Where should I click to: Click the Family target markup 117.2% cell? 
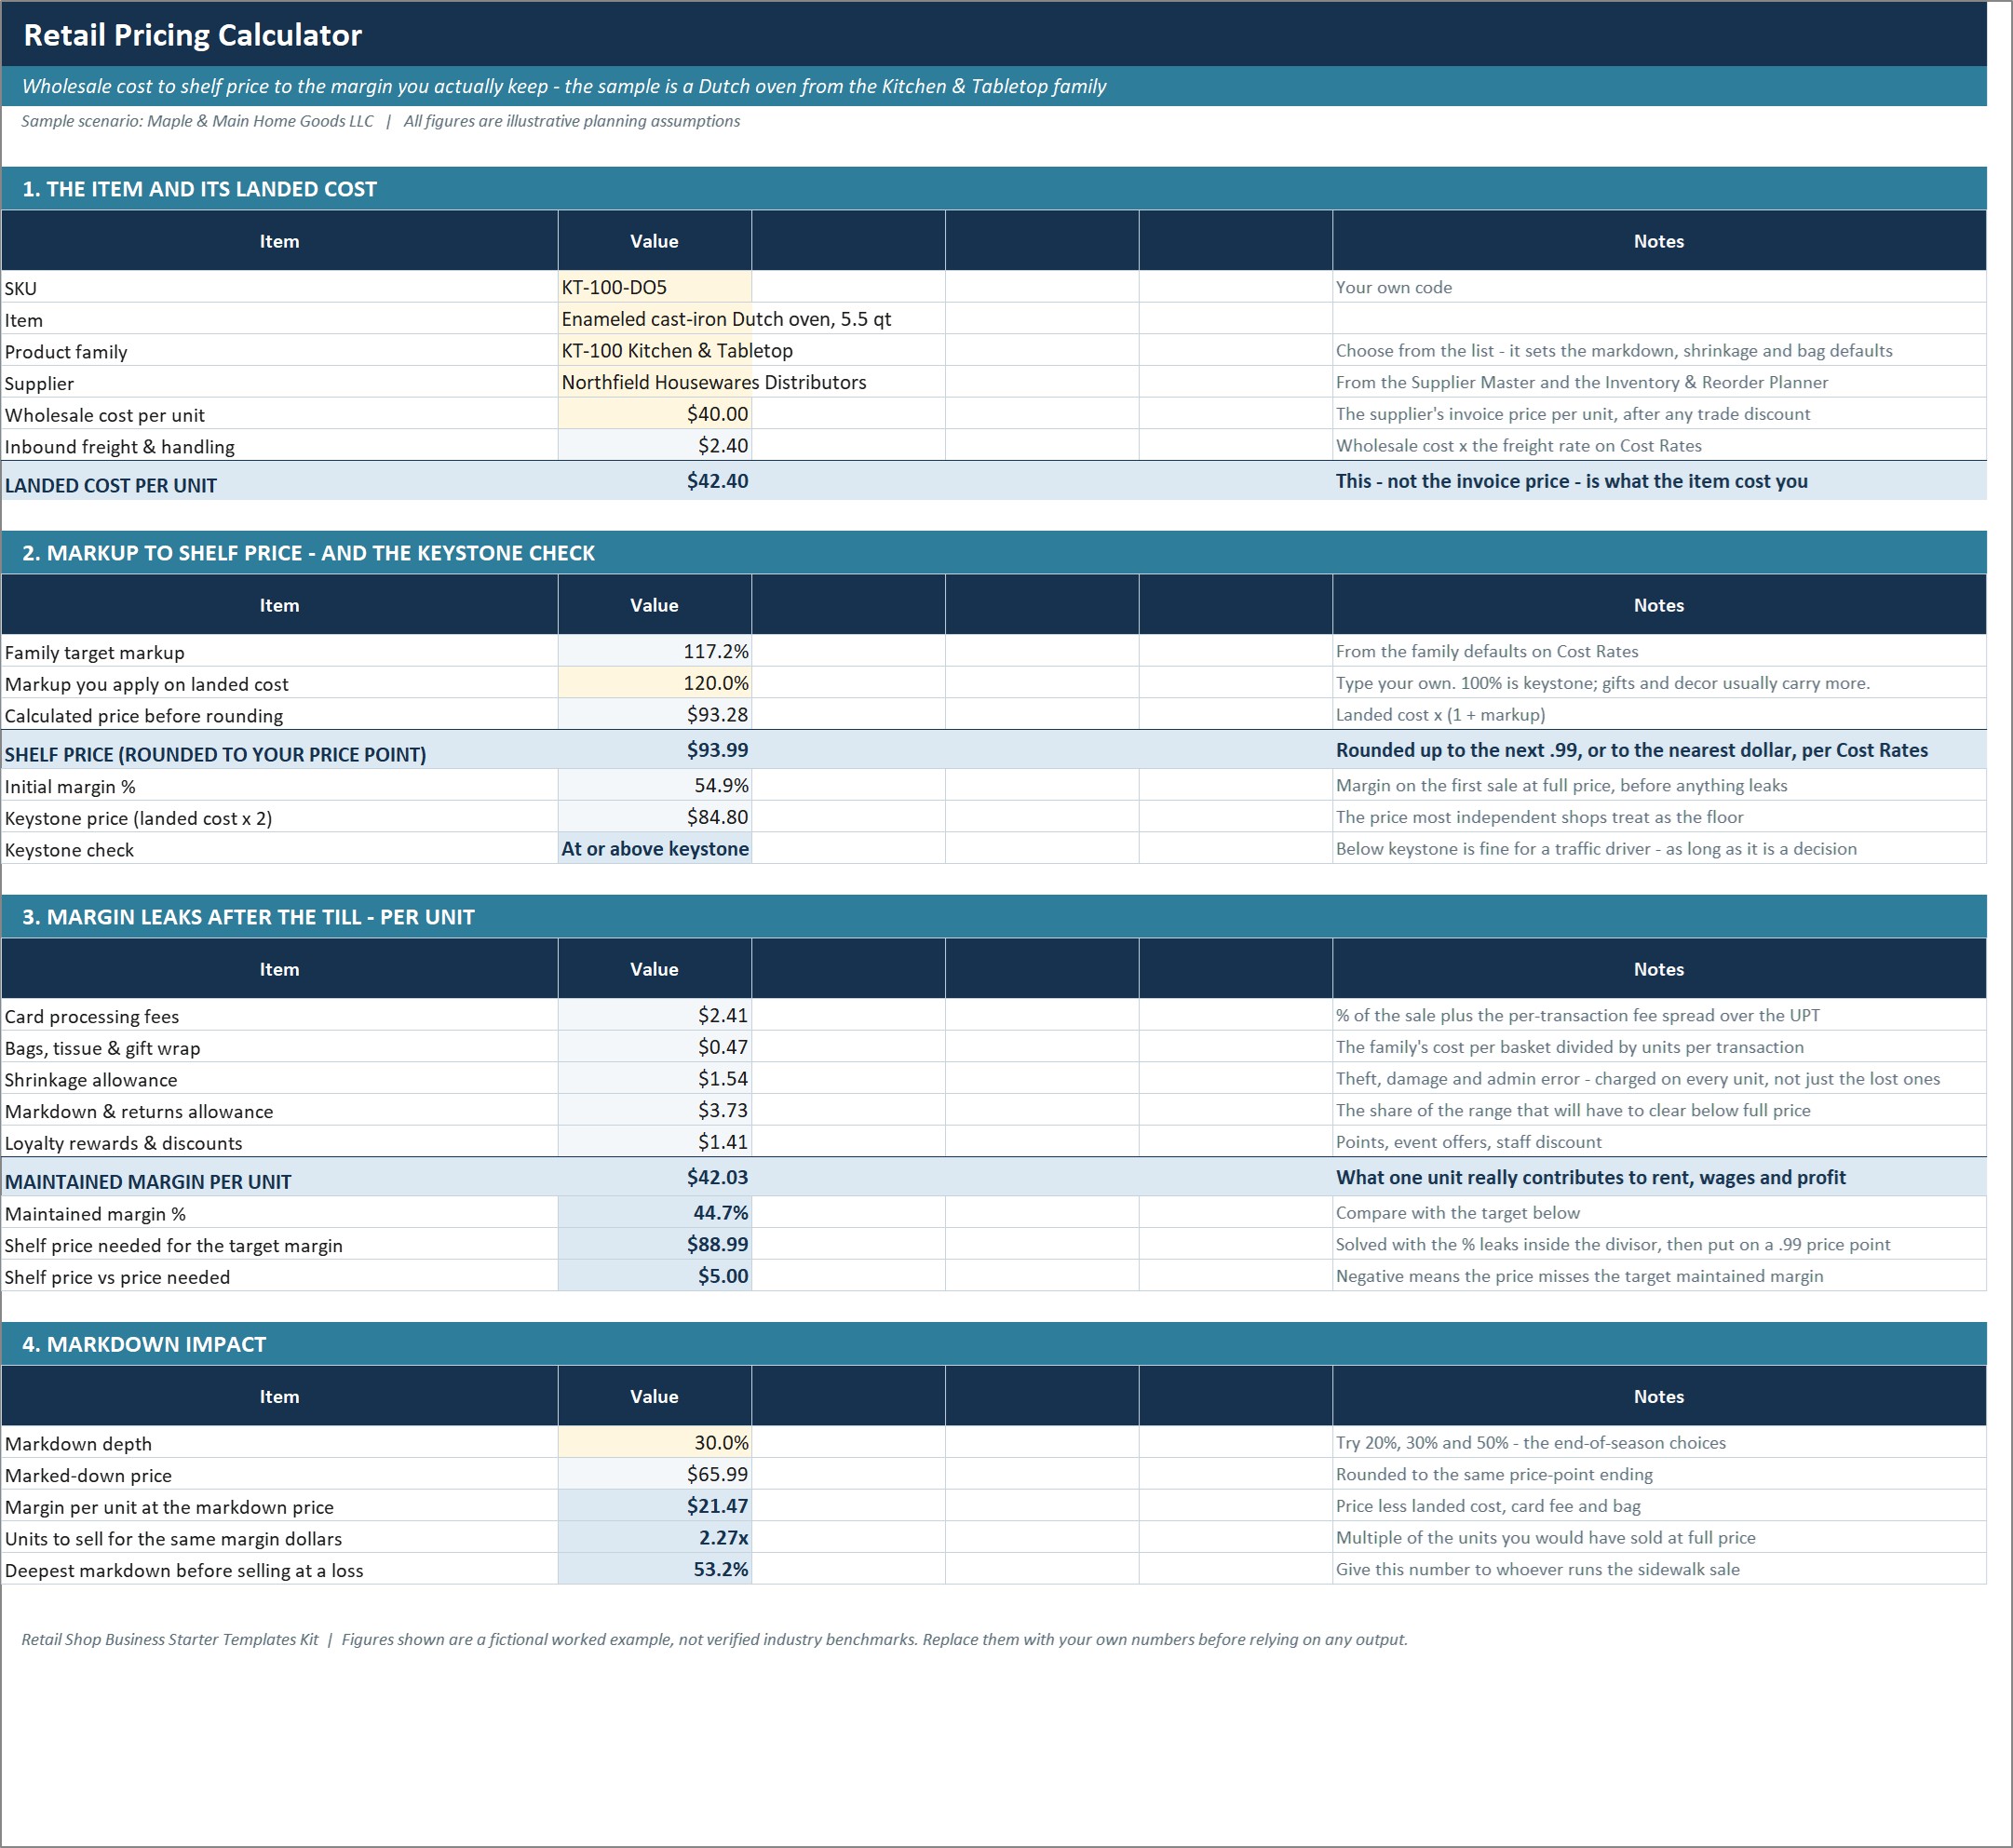pyautogui.click(x=654, y=651)
